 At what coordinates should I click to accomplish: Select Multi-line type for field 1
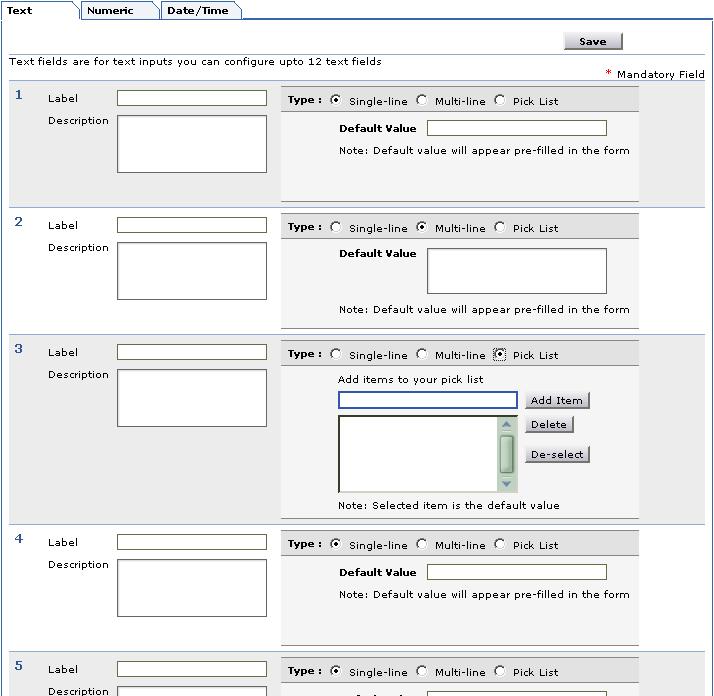coord(422,100)
